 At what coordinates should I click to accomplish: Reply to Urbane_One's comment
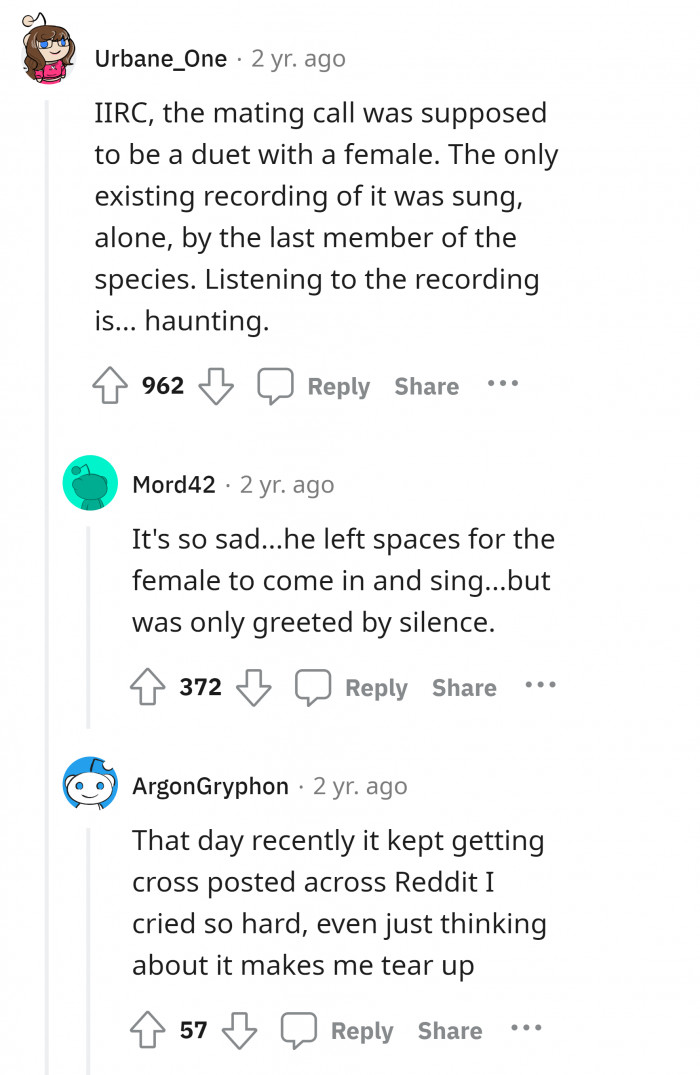tap(338, 386)
